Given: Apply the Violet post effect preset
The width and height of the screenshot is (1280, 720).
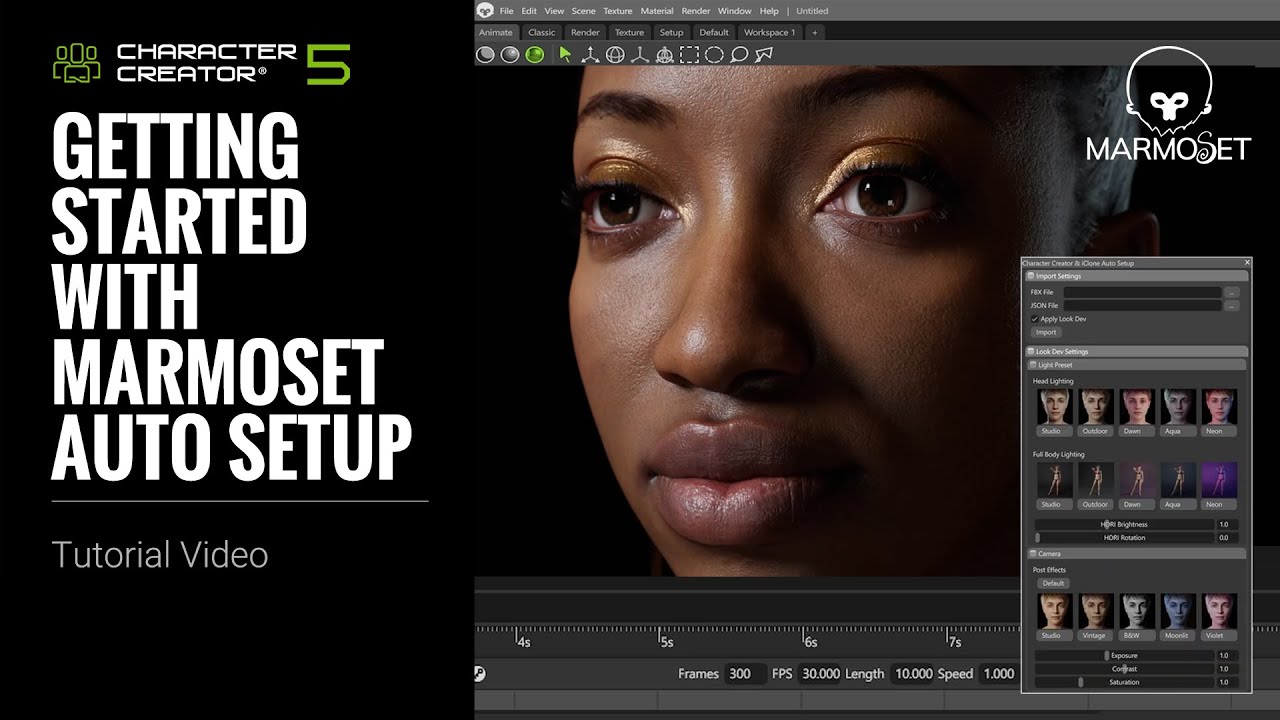Looking at the screenshot, I should (x=1218, y=616).
